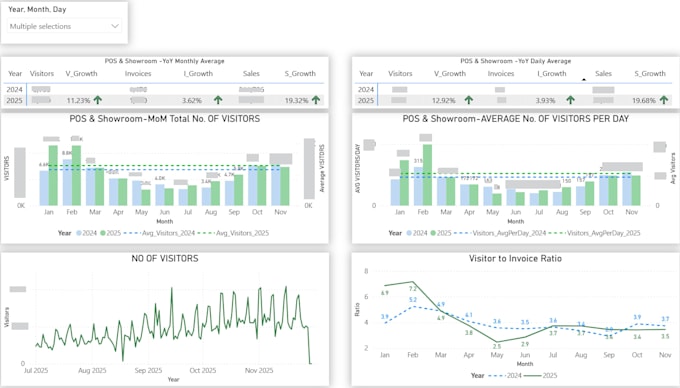Click the Visitor to Invoice Ratio chart title
680x388 pixels.
click(515, 259)
